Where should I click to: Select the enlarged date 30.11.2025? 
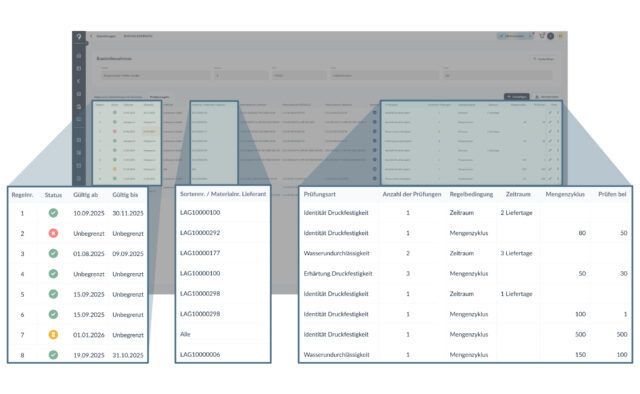point(128,213)
